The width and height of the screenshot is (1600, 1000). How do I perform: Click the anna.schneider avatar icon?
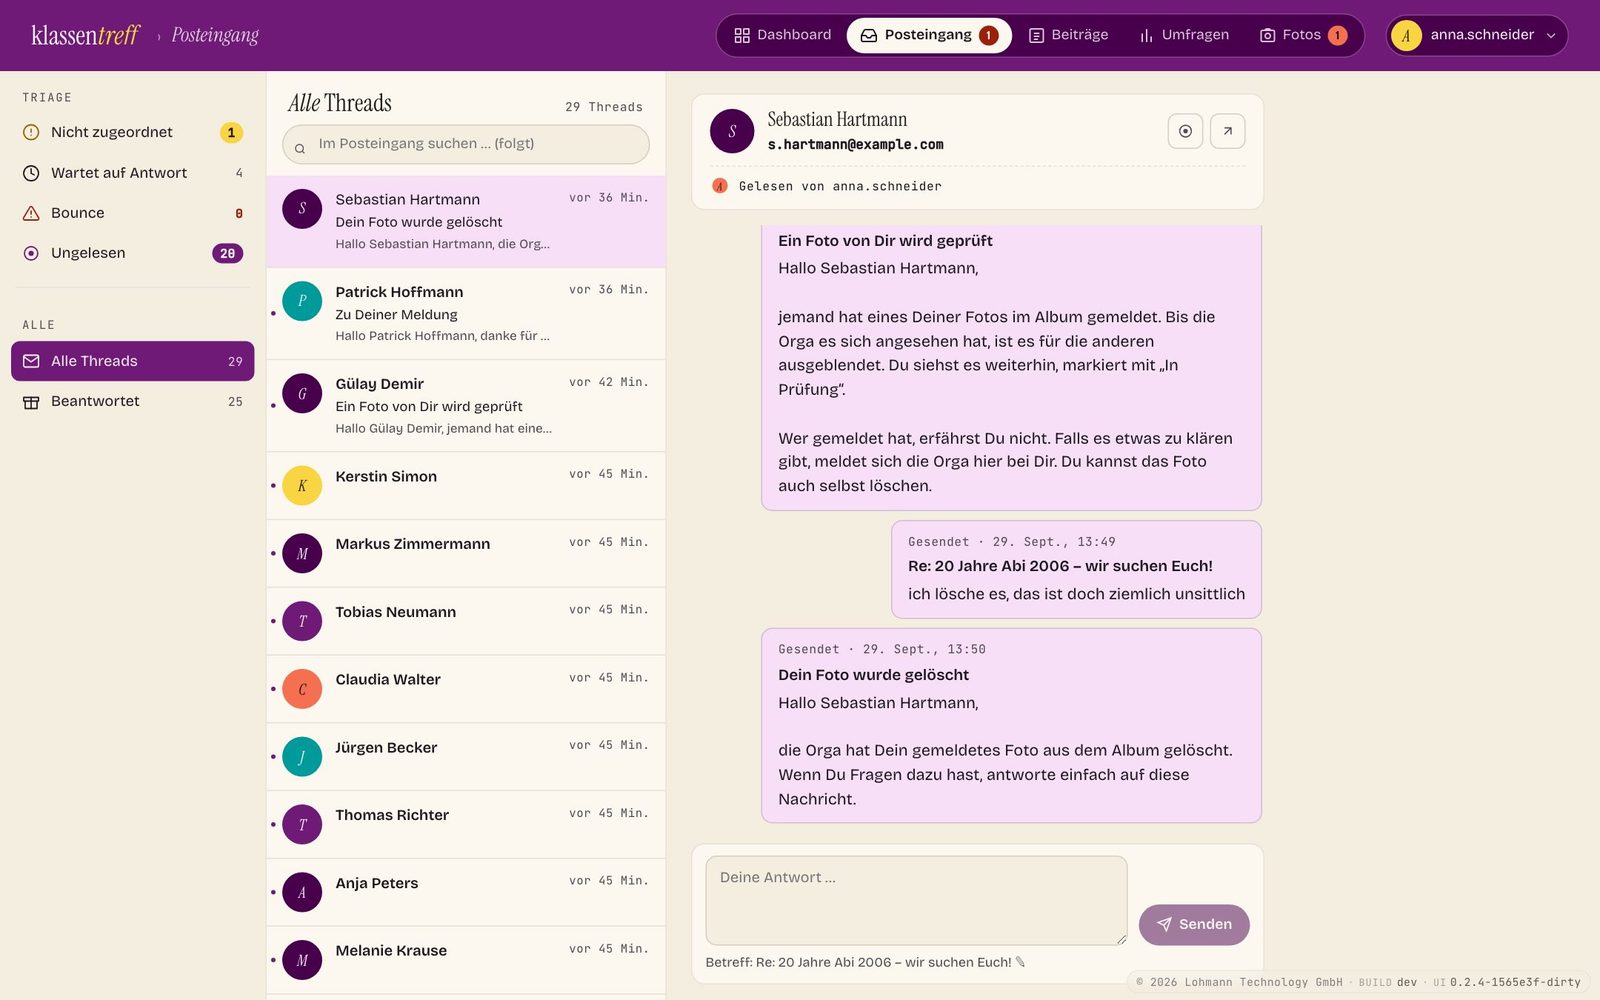(1406, 35)
